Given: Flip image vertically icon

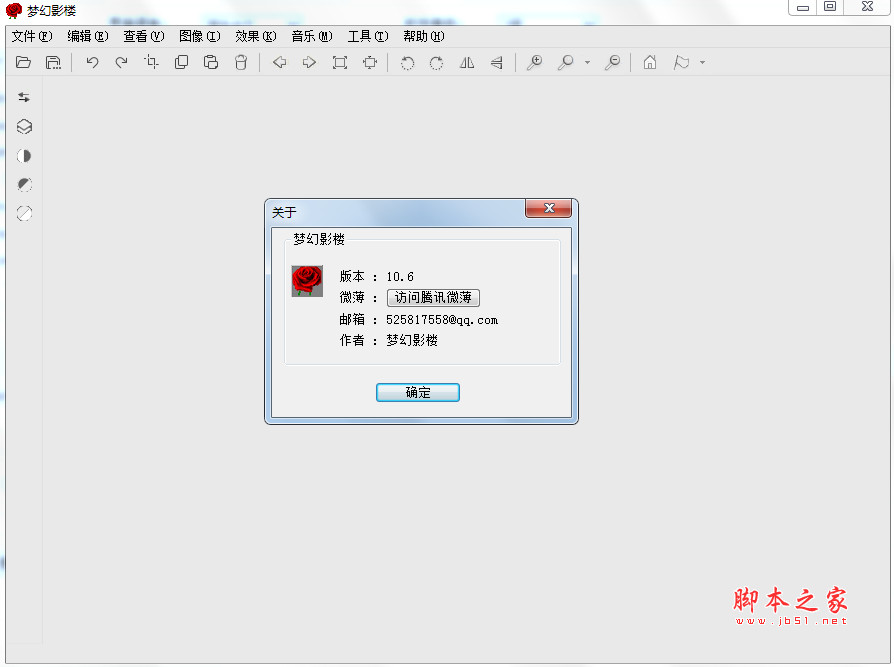Looking at the screenshot, I should [497, 62].
